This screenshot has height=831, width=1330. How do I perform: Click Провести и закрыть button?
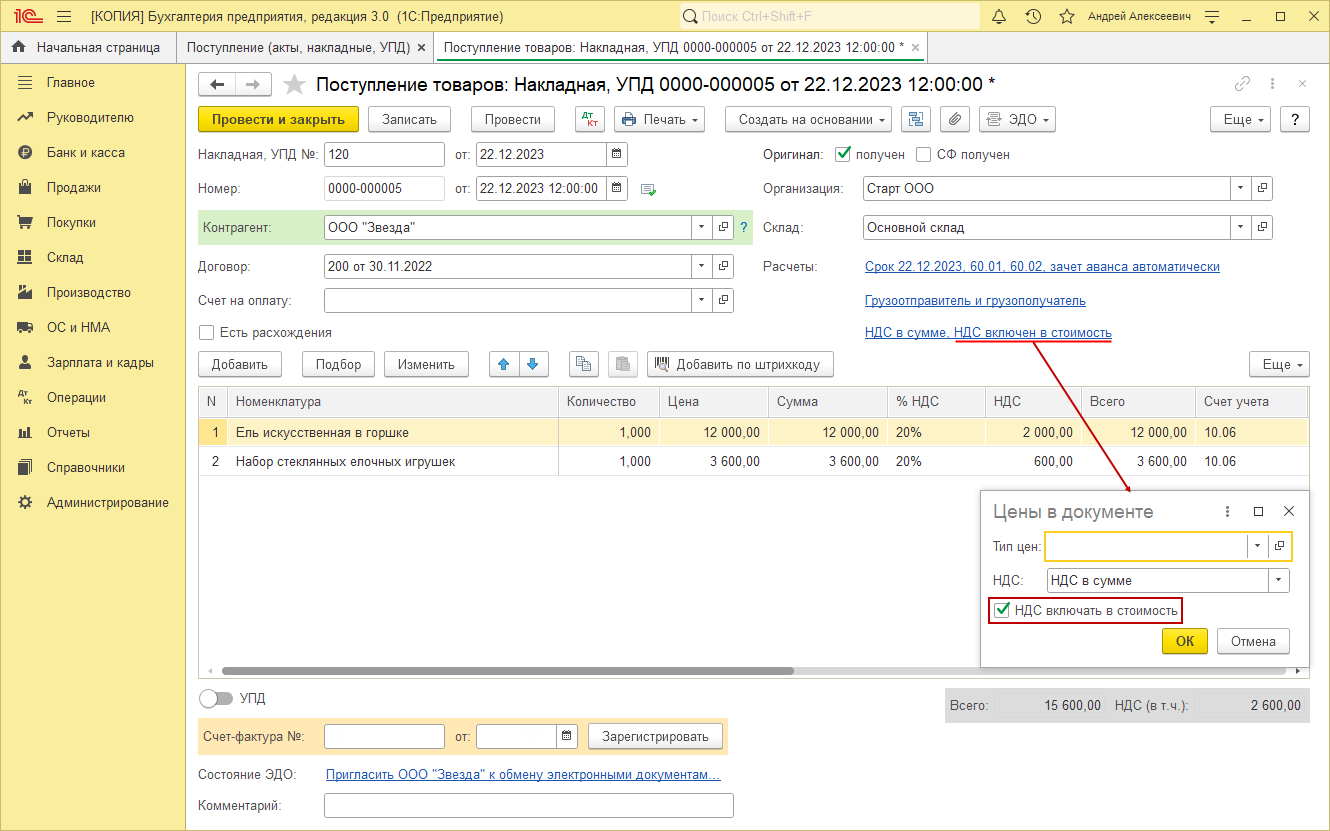(278, 119)
